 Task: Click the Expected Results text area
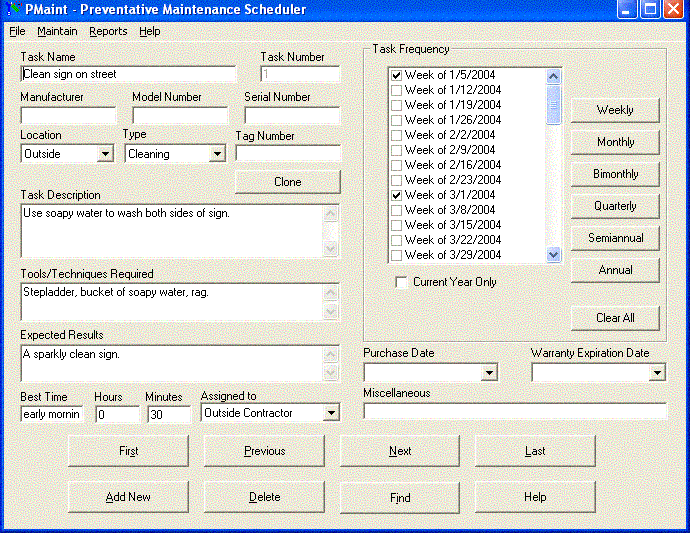click(x=172, y=364)
